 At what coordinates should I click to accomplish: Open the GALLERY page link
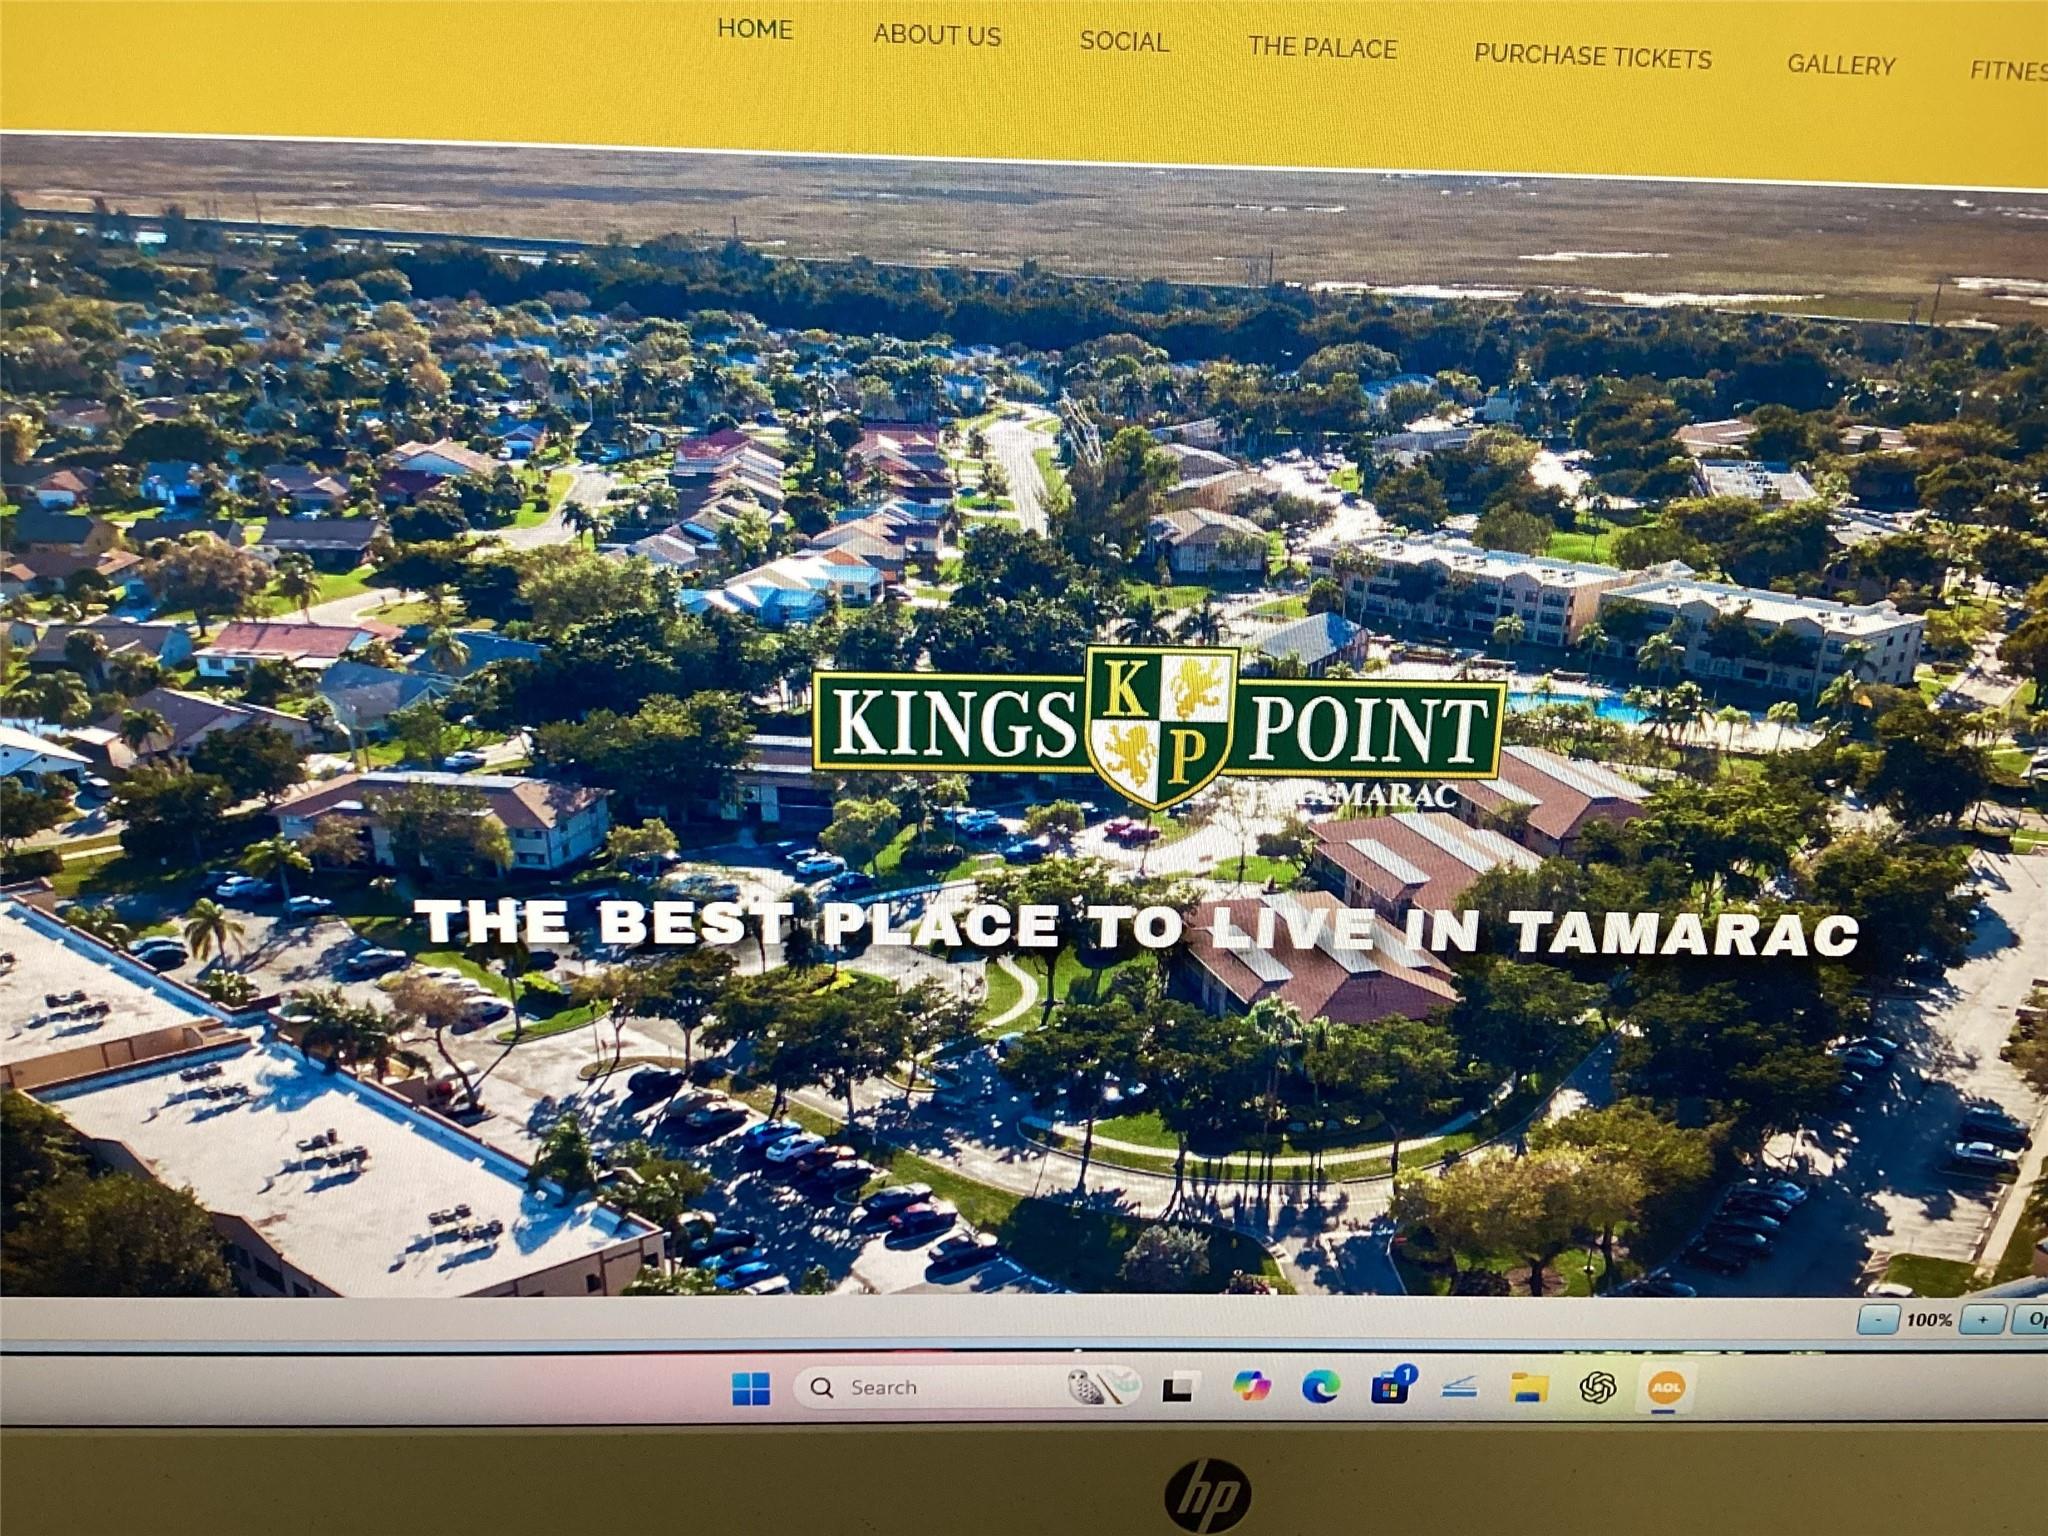1841,65
